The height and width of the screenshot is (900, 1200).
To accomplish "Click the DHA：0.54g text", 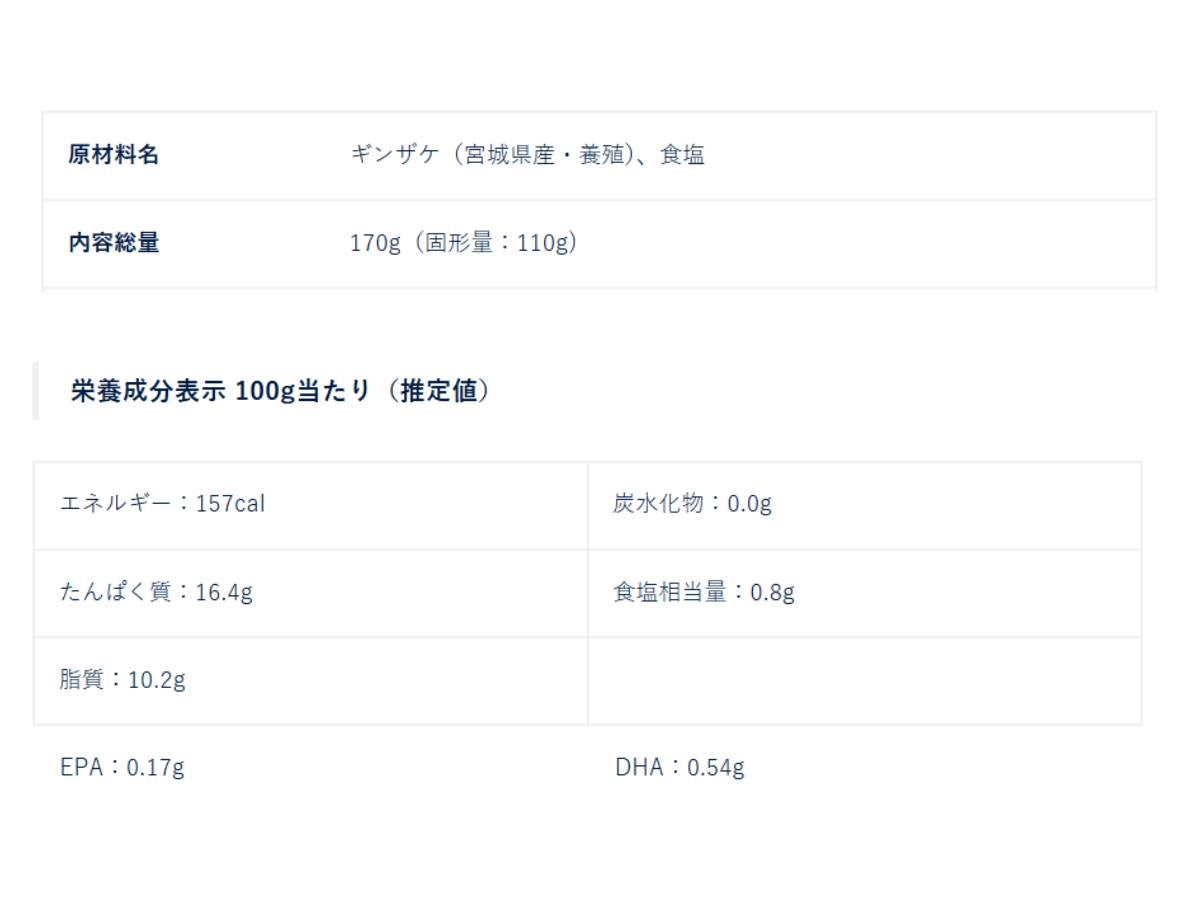I will coord(680,768).
